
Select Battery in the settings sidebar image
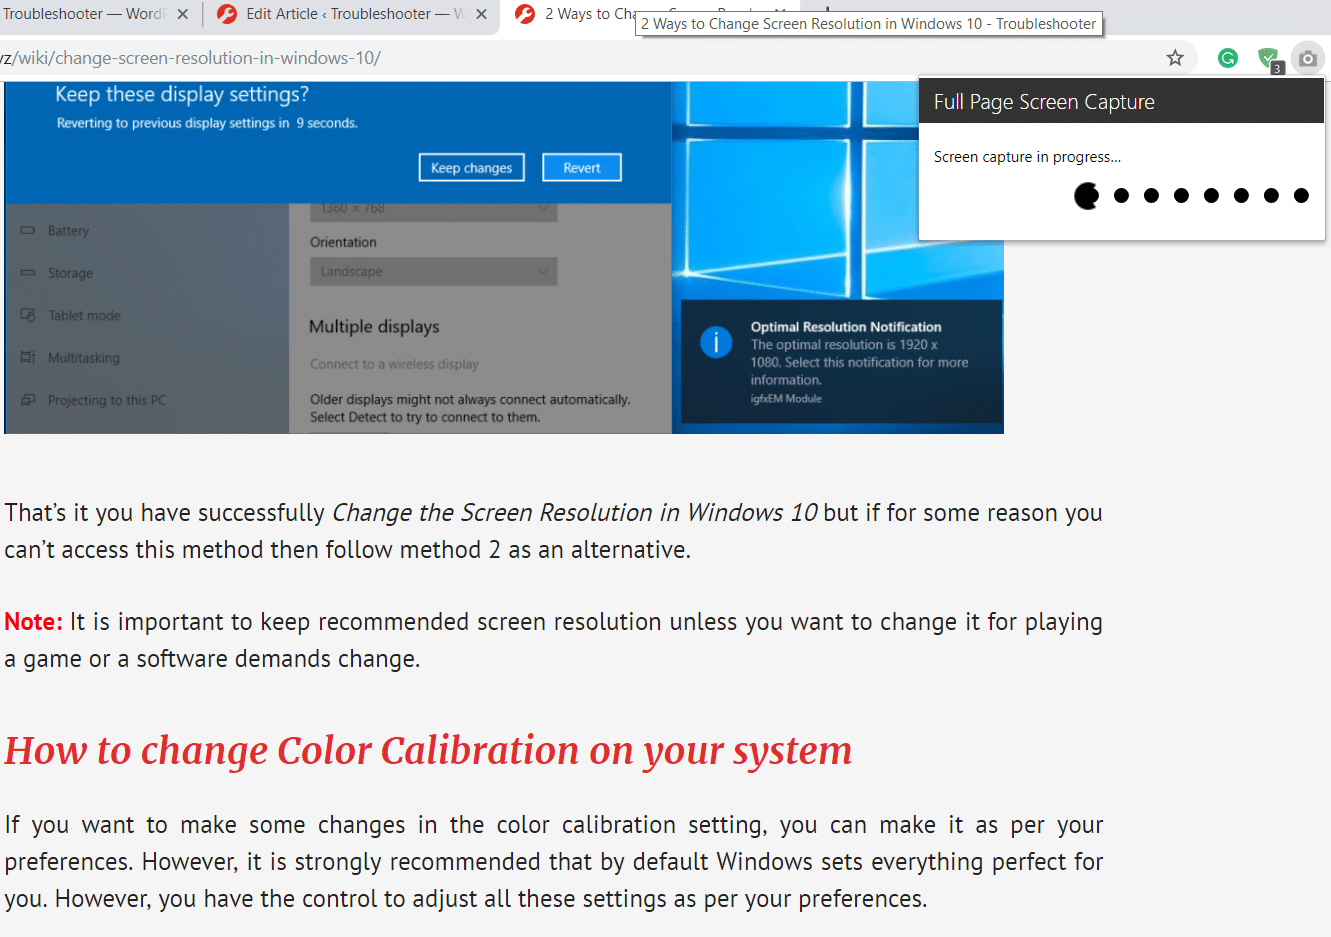point(68,231)
